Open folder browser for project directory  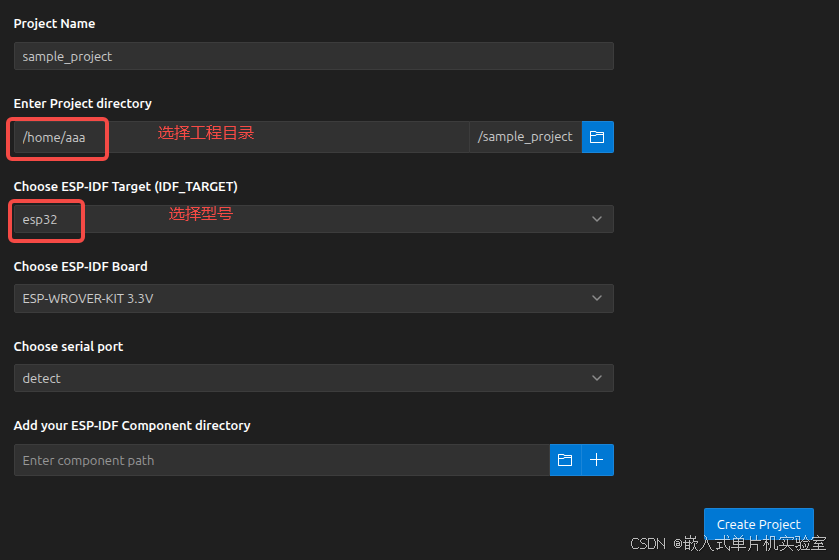pyautogui.click(x=597, y=137)
